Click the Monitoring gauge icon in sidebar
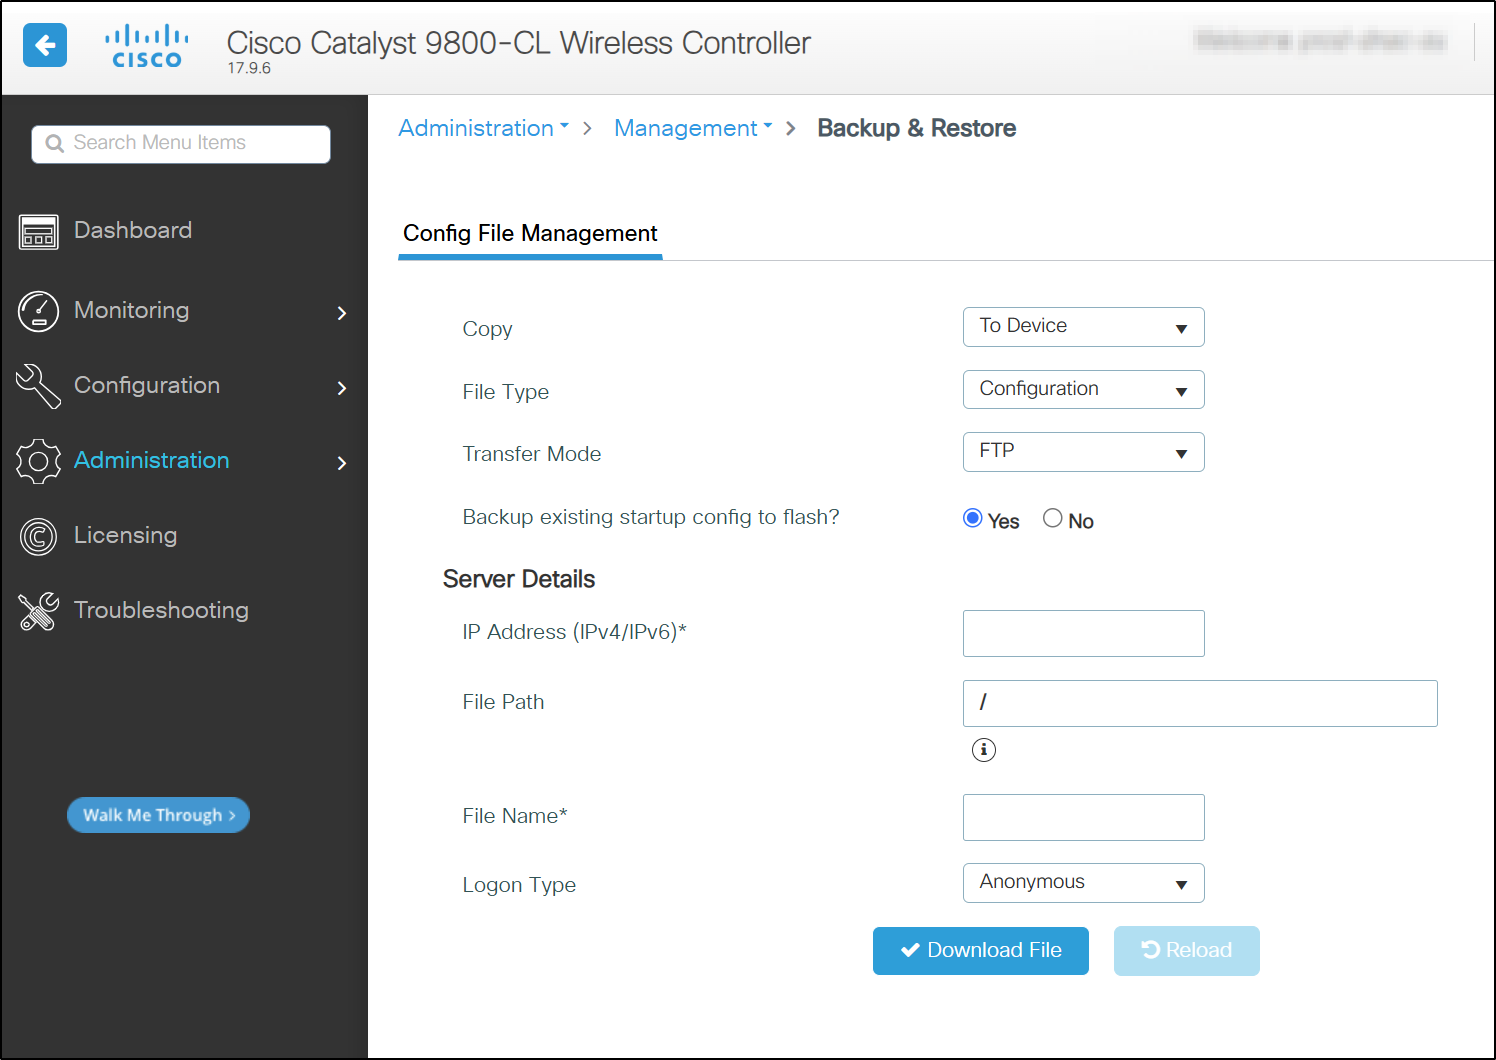Screen dimensions: 1496x1060 38,311
